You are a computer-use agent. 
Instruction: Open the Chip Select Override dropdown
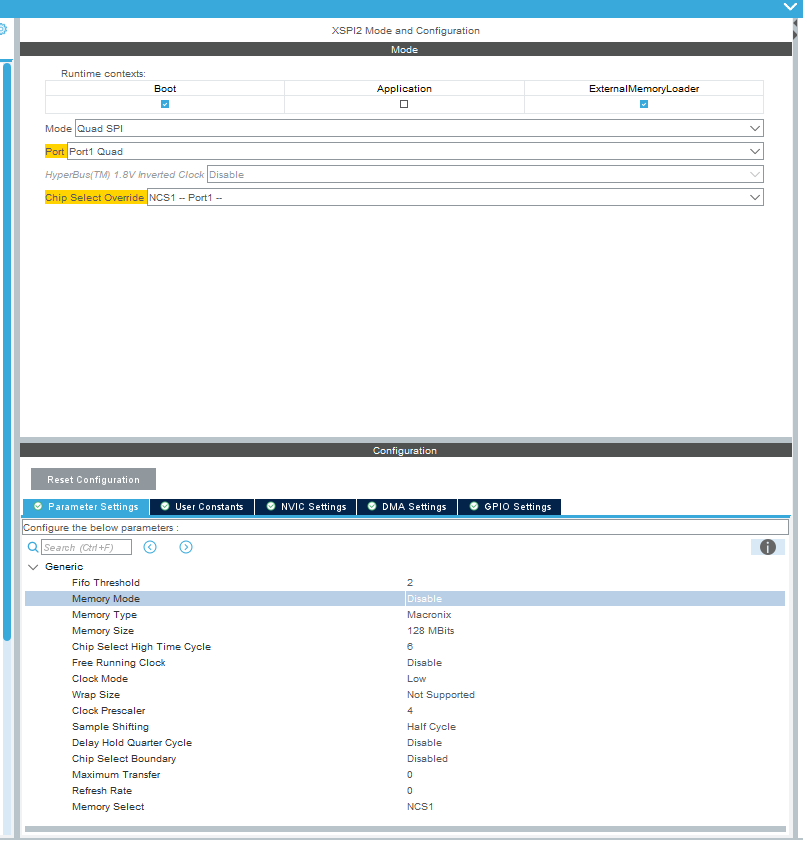455,198
